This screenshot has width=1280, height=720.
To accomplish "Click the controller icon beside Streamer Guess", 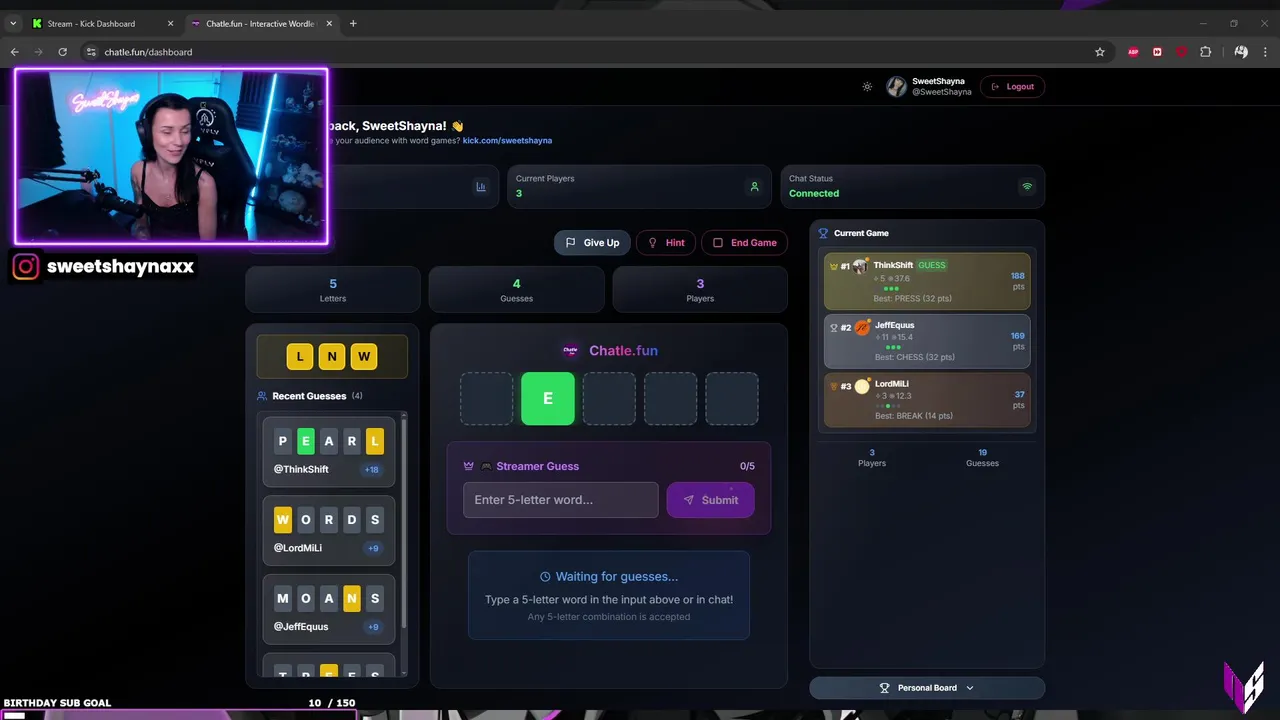I will (486, 466).
